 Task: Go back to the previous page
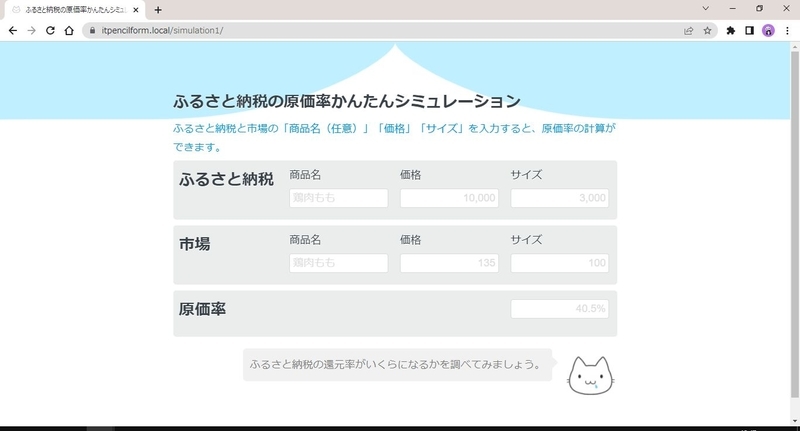13,31
